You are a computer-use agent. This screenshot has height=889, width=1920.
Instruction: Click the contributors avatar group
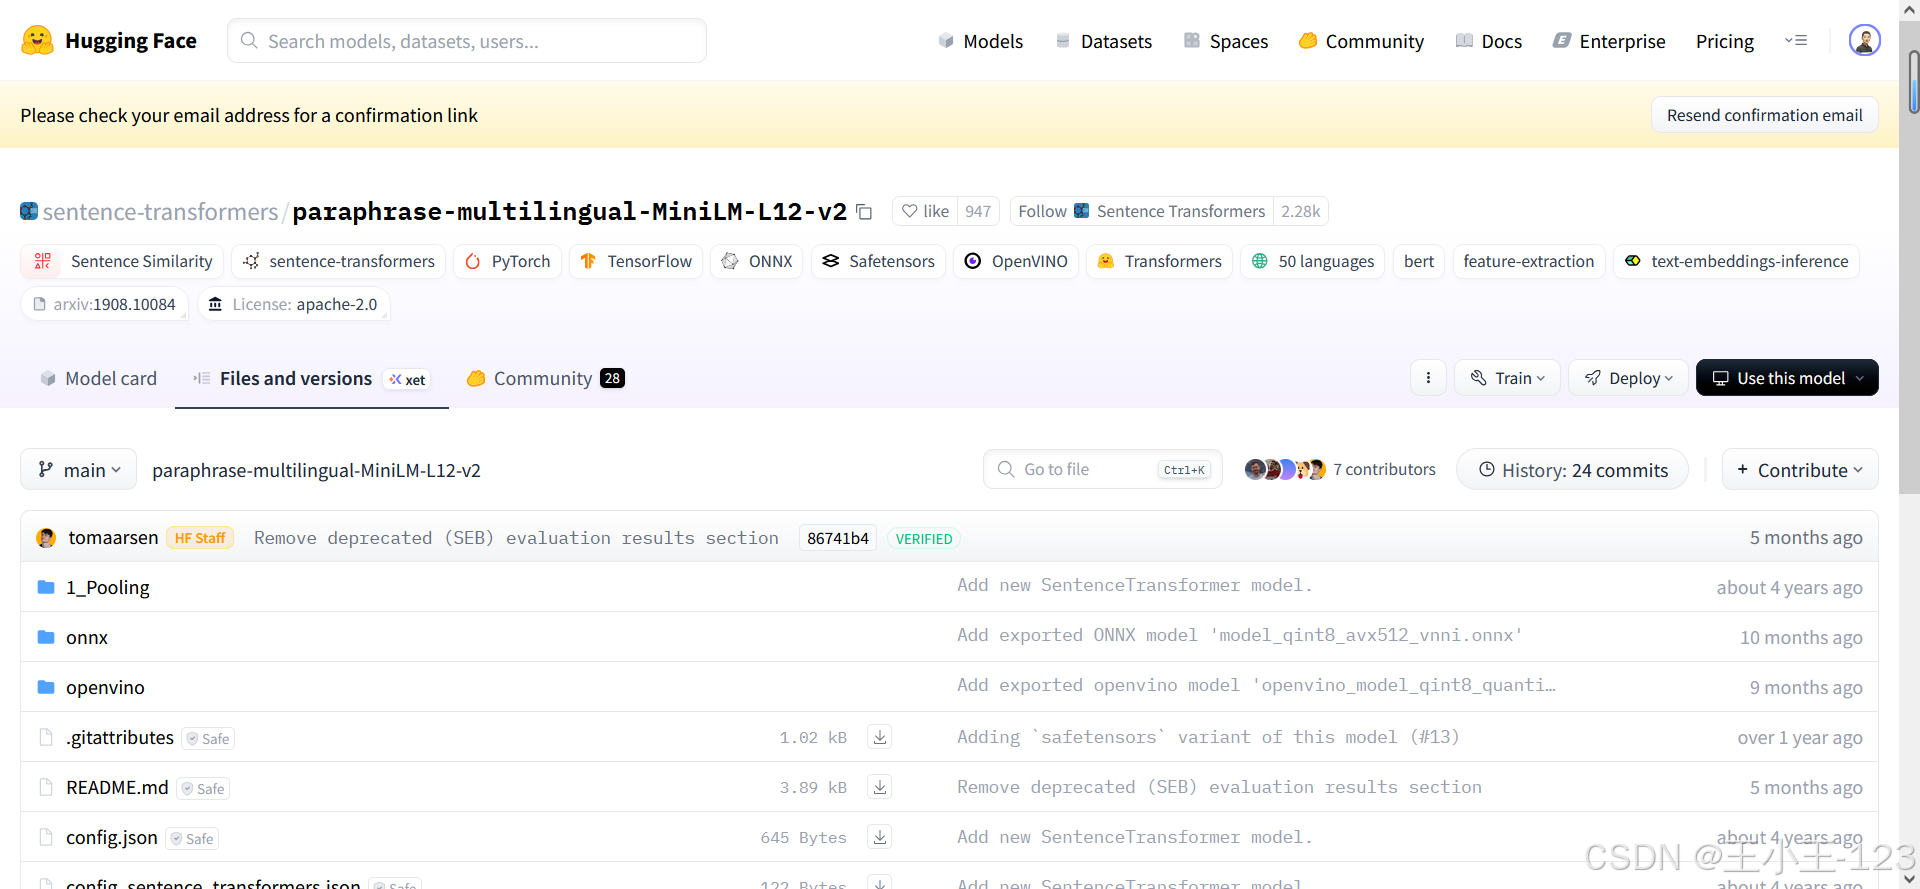(1285, 469)
